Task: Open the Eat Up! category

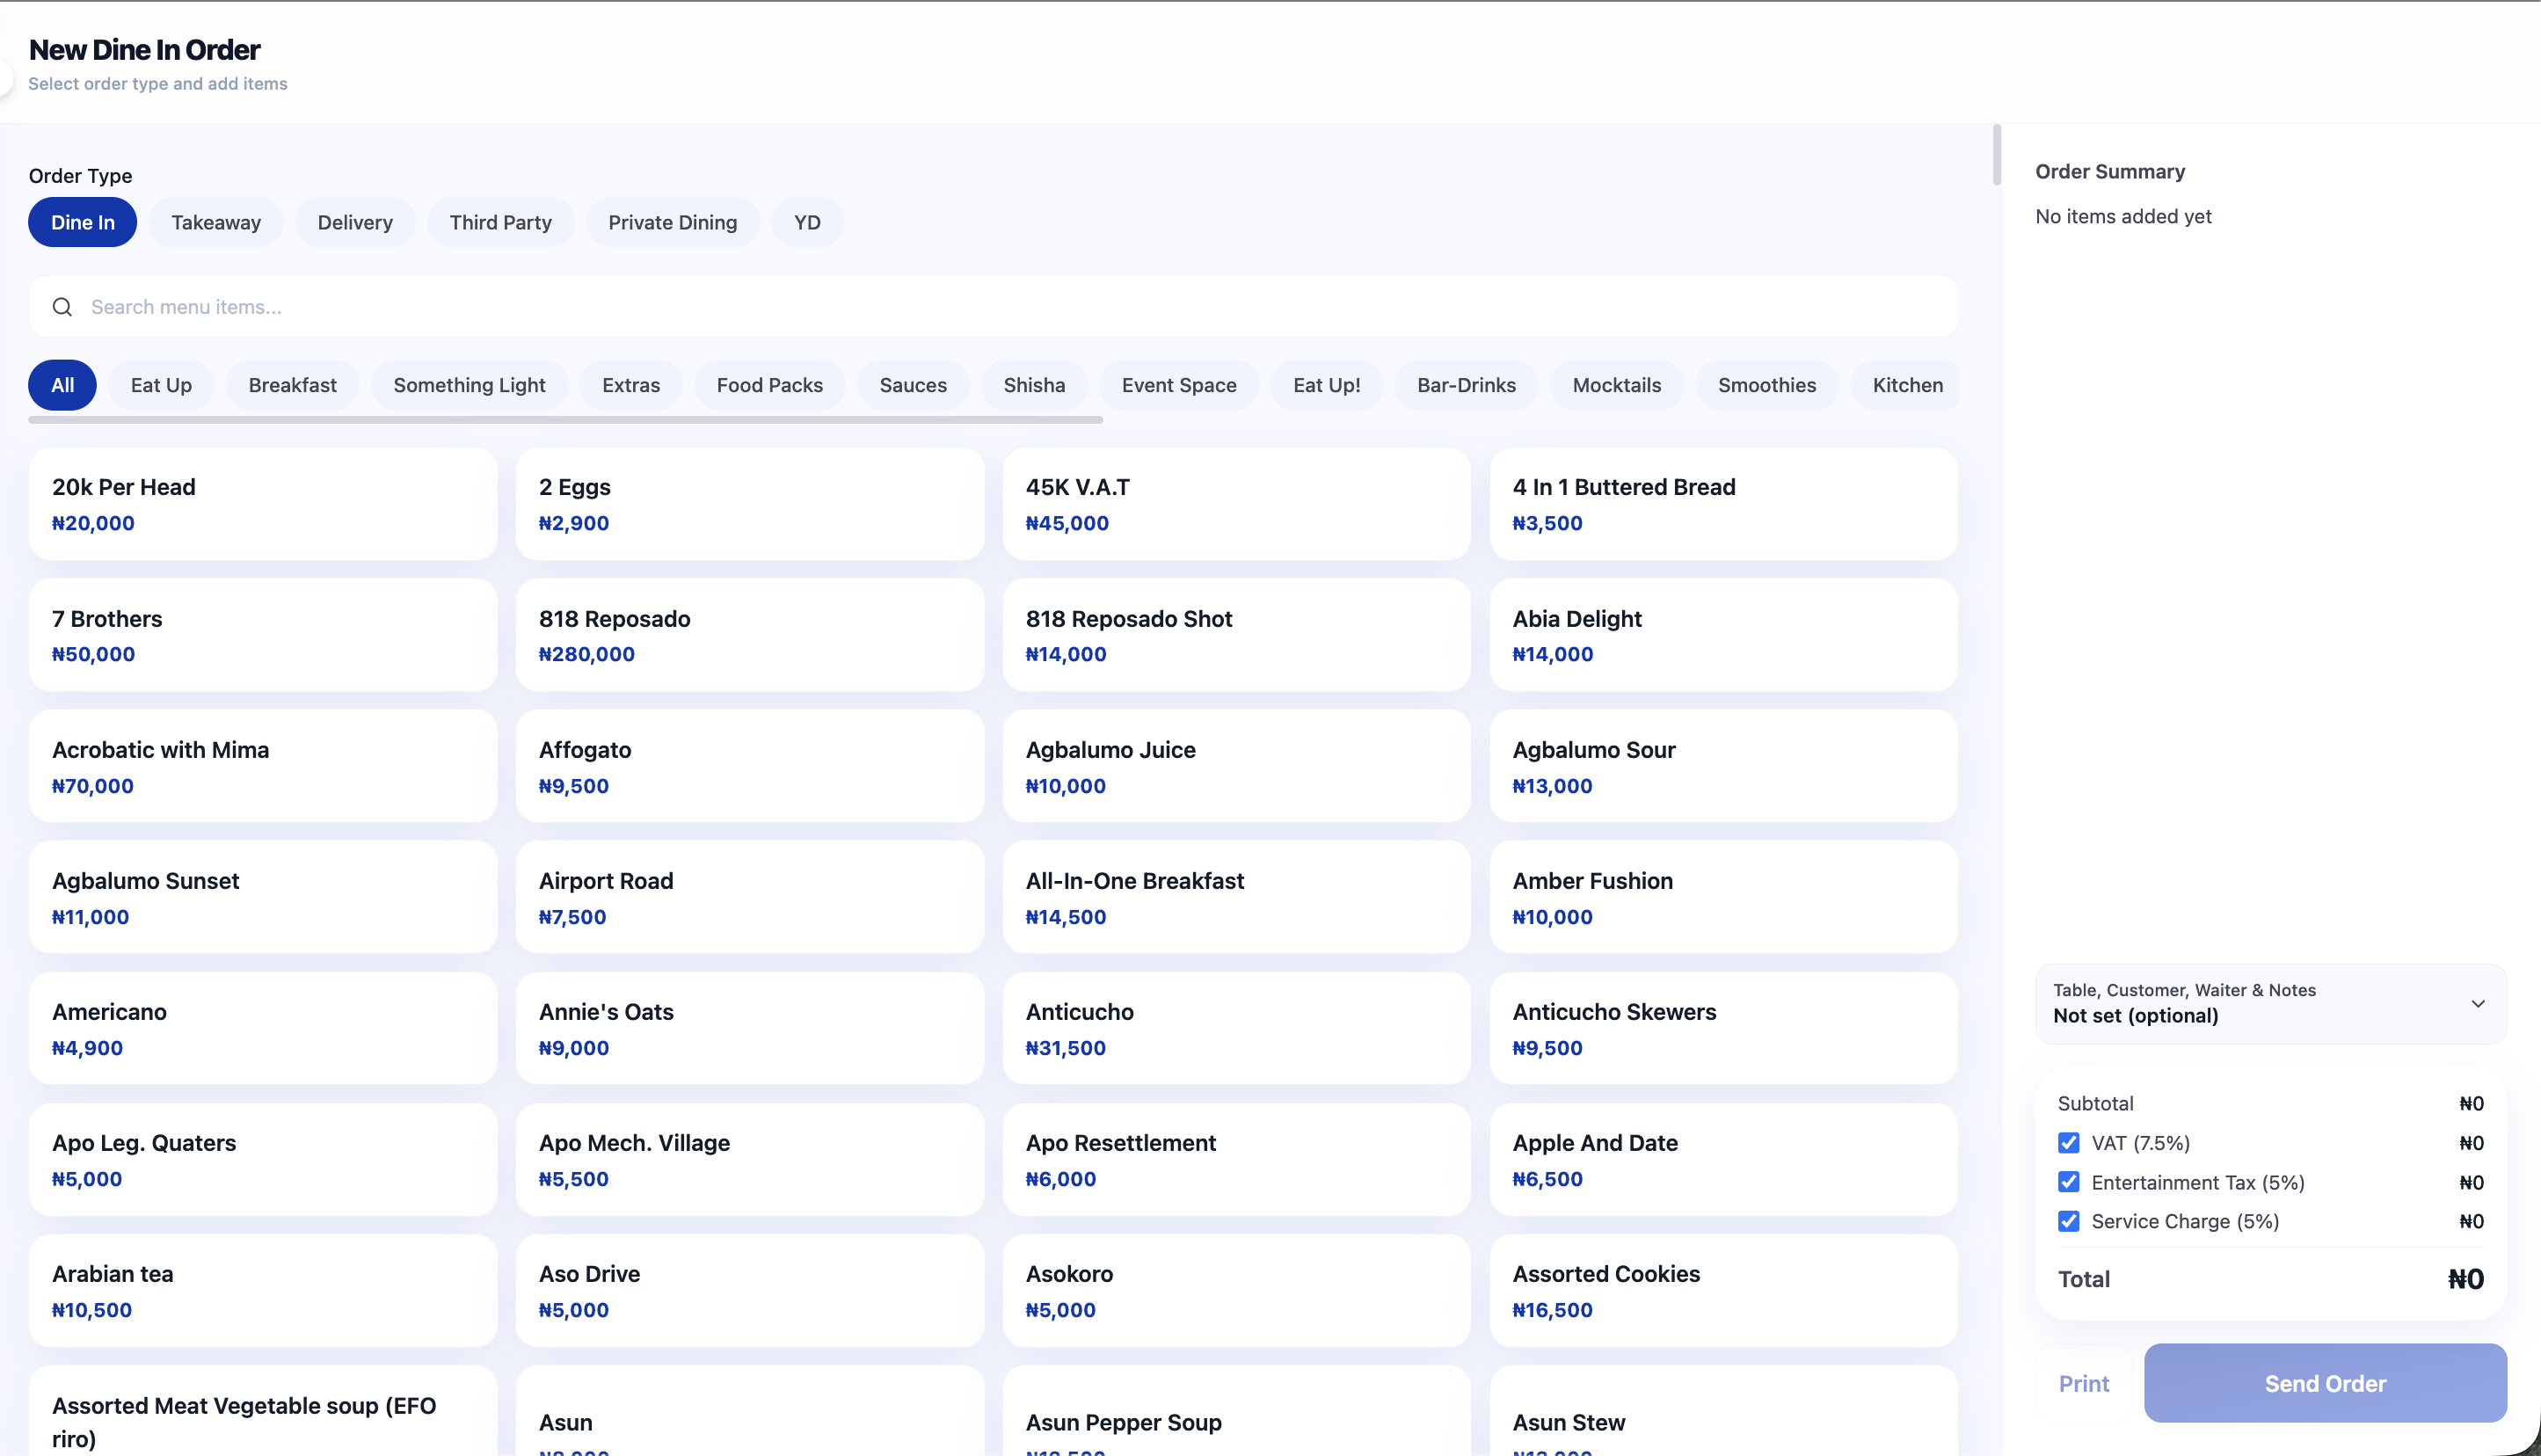Action: (1327, 385)
